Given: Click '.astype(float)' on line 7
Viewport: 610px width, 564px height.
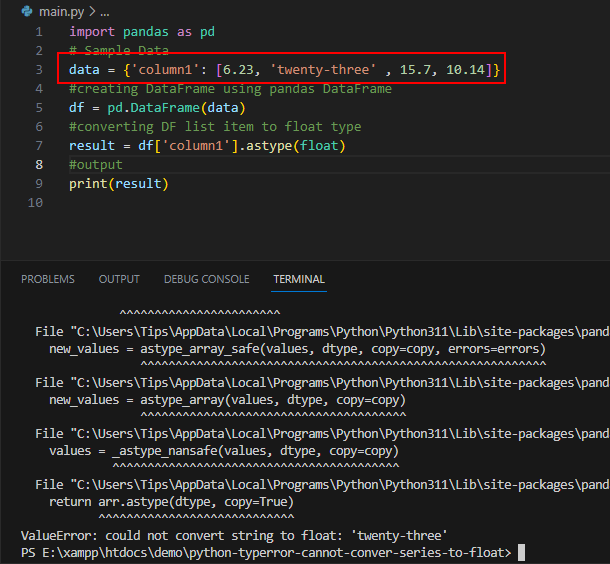Looking at the screenshot, I should pyautogui.click(x=292, y=146).
